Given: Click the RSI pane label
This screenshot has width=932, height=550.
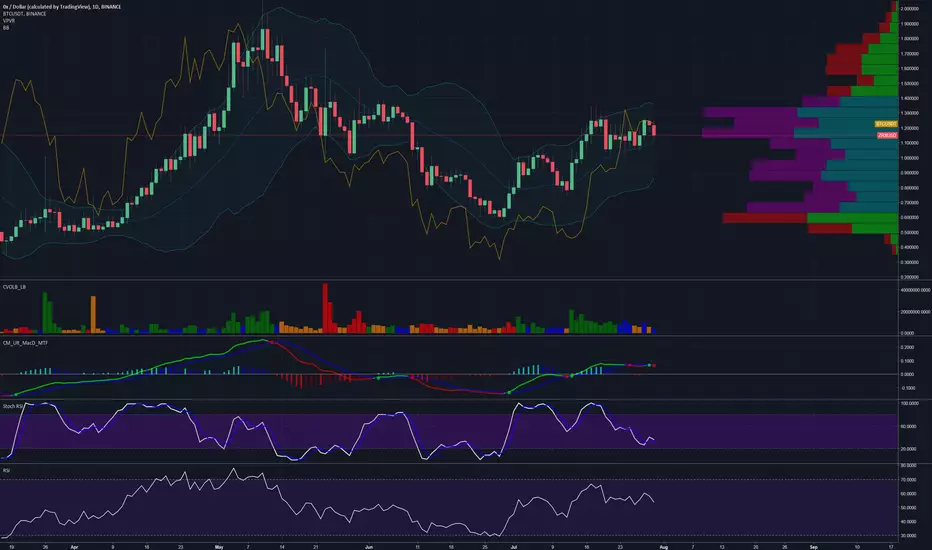Looking at the screenshot, I should click(x=6, y=471).
